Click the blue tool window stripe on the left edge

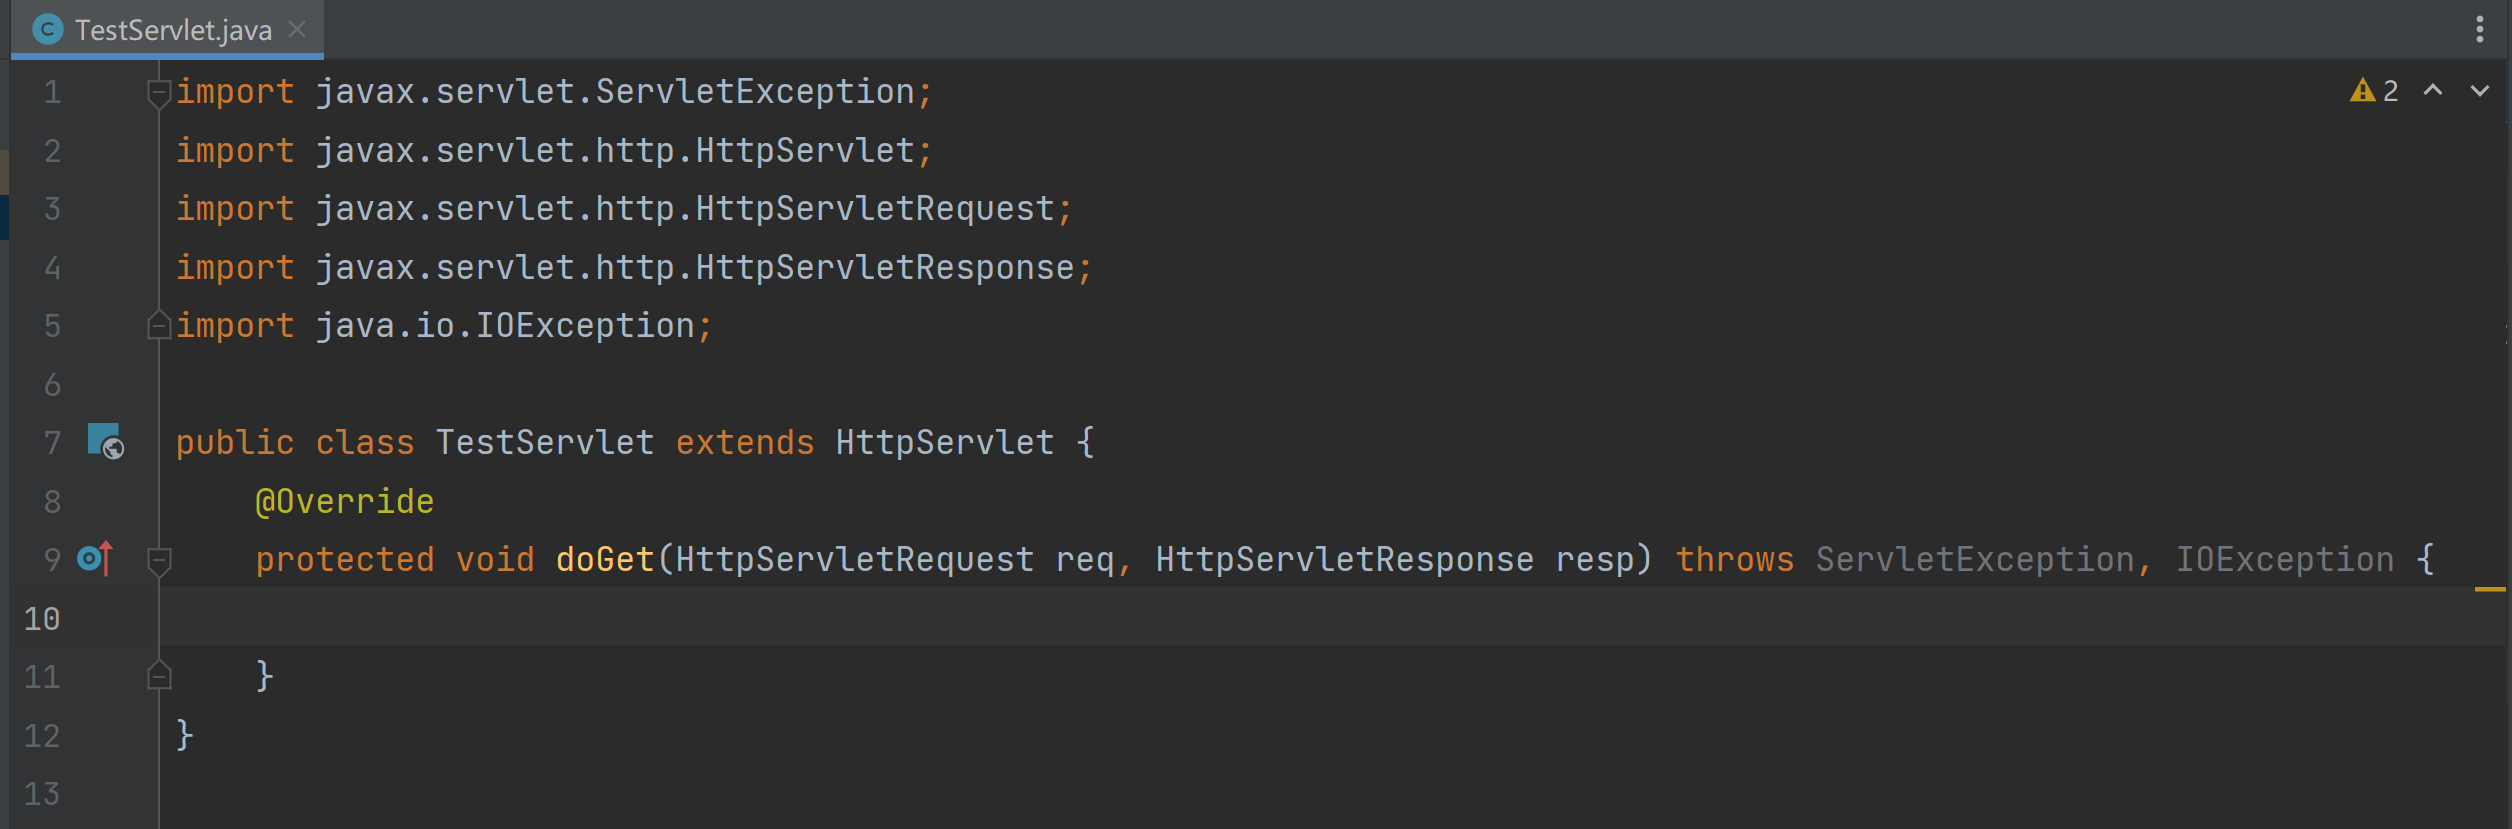pos(5,213)
